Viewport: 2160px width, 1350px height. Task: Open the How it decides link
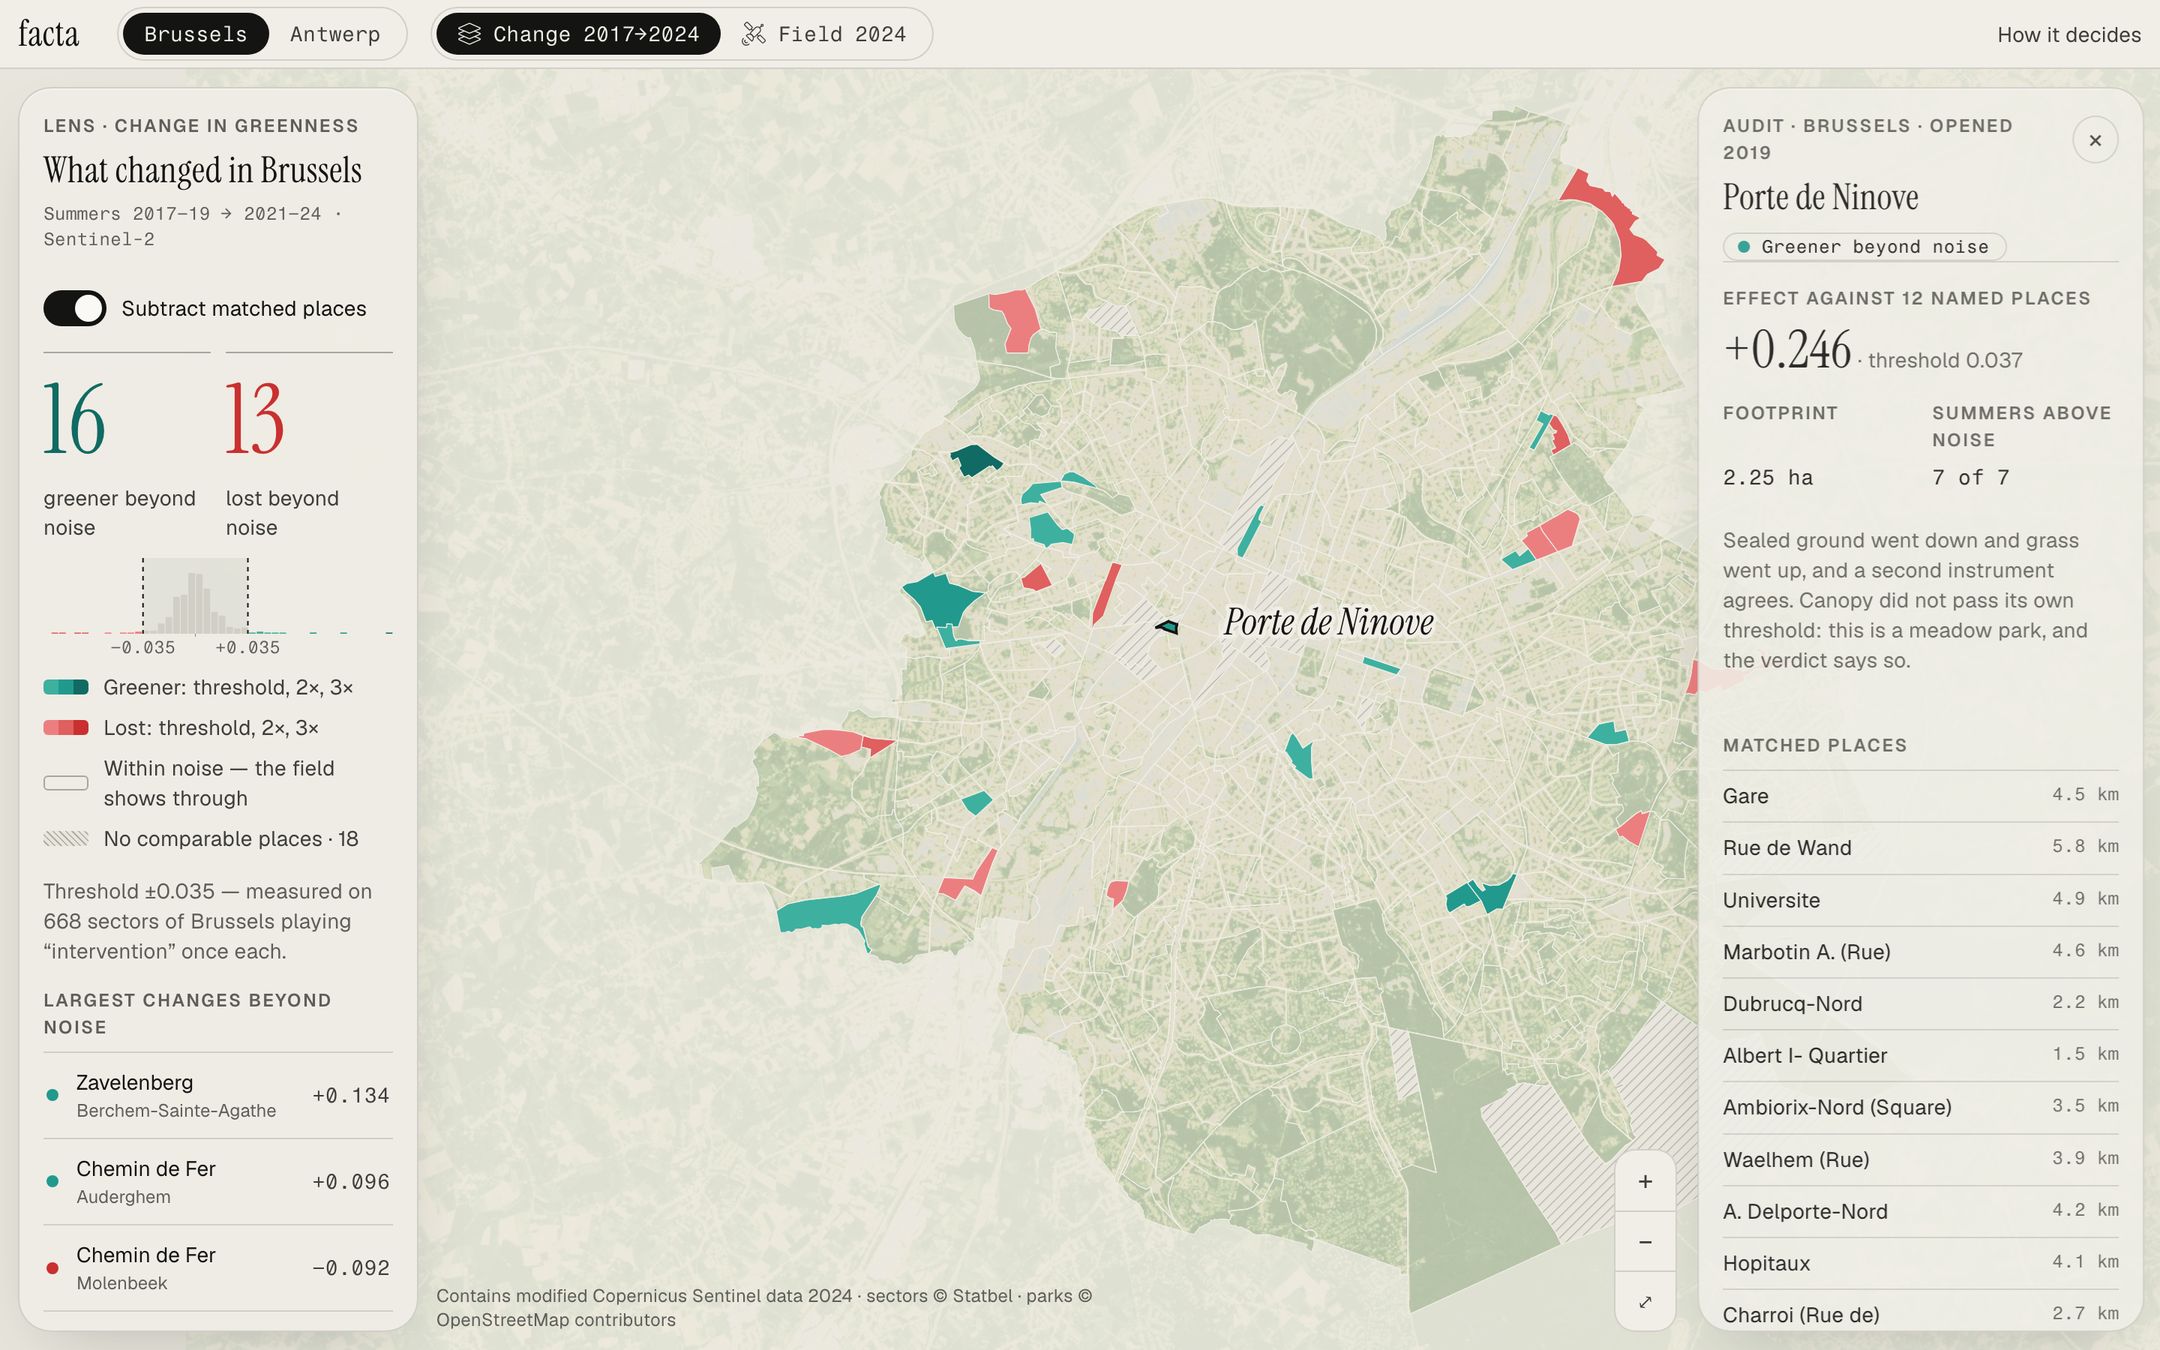2068,34
